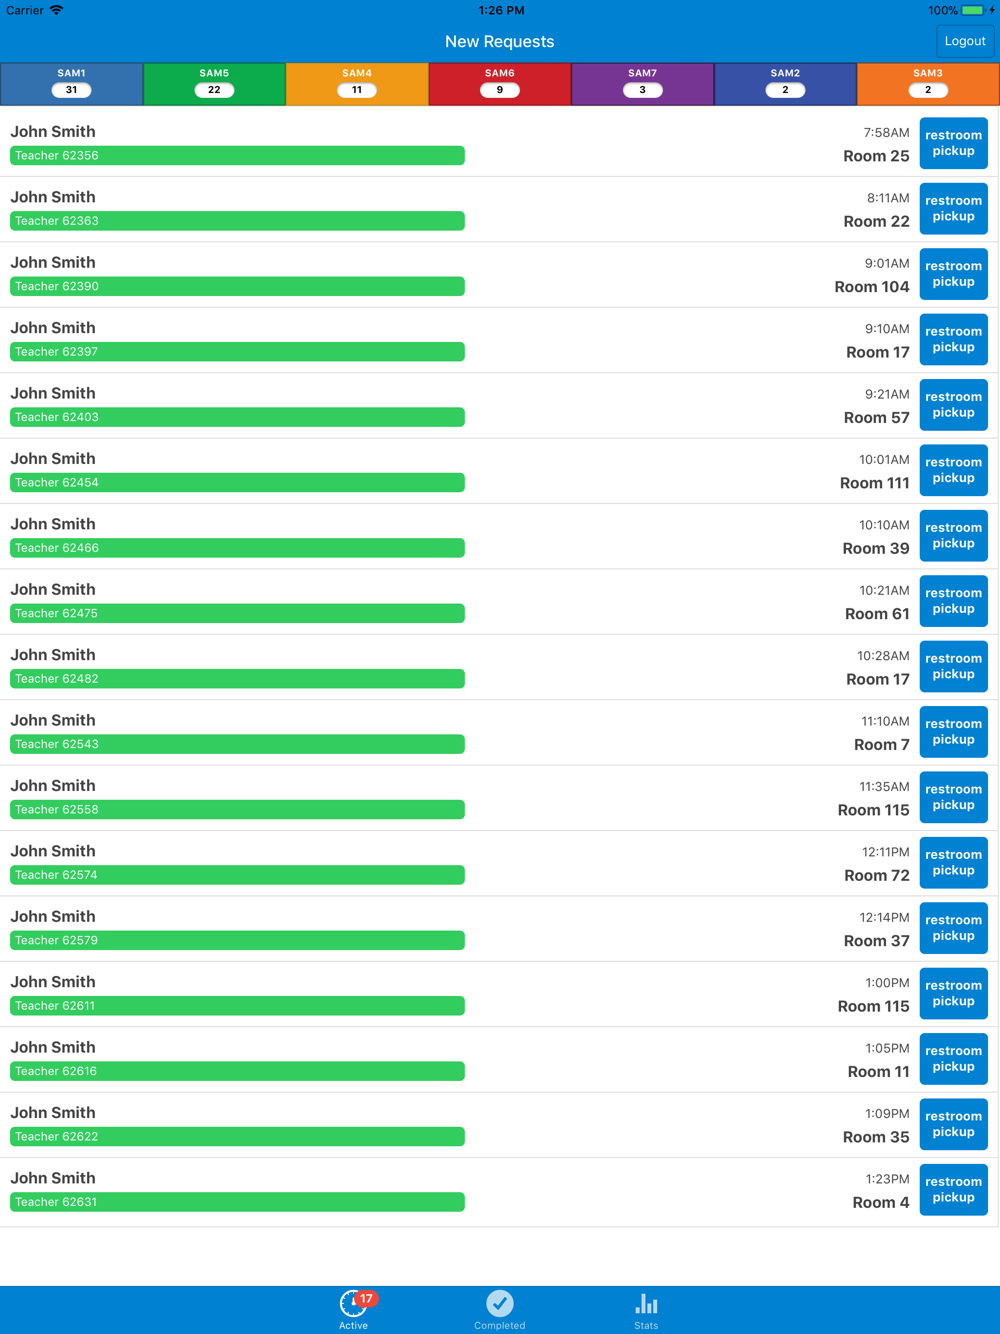The image size is (1000, 1334).
Task: Accept restroom pickup for Room 4
Action: [954, 1189]
